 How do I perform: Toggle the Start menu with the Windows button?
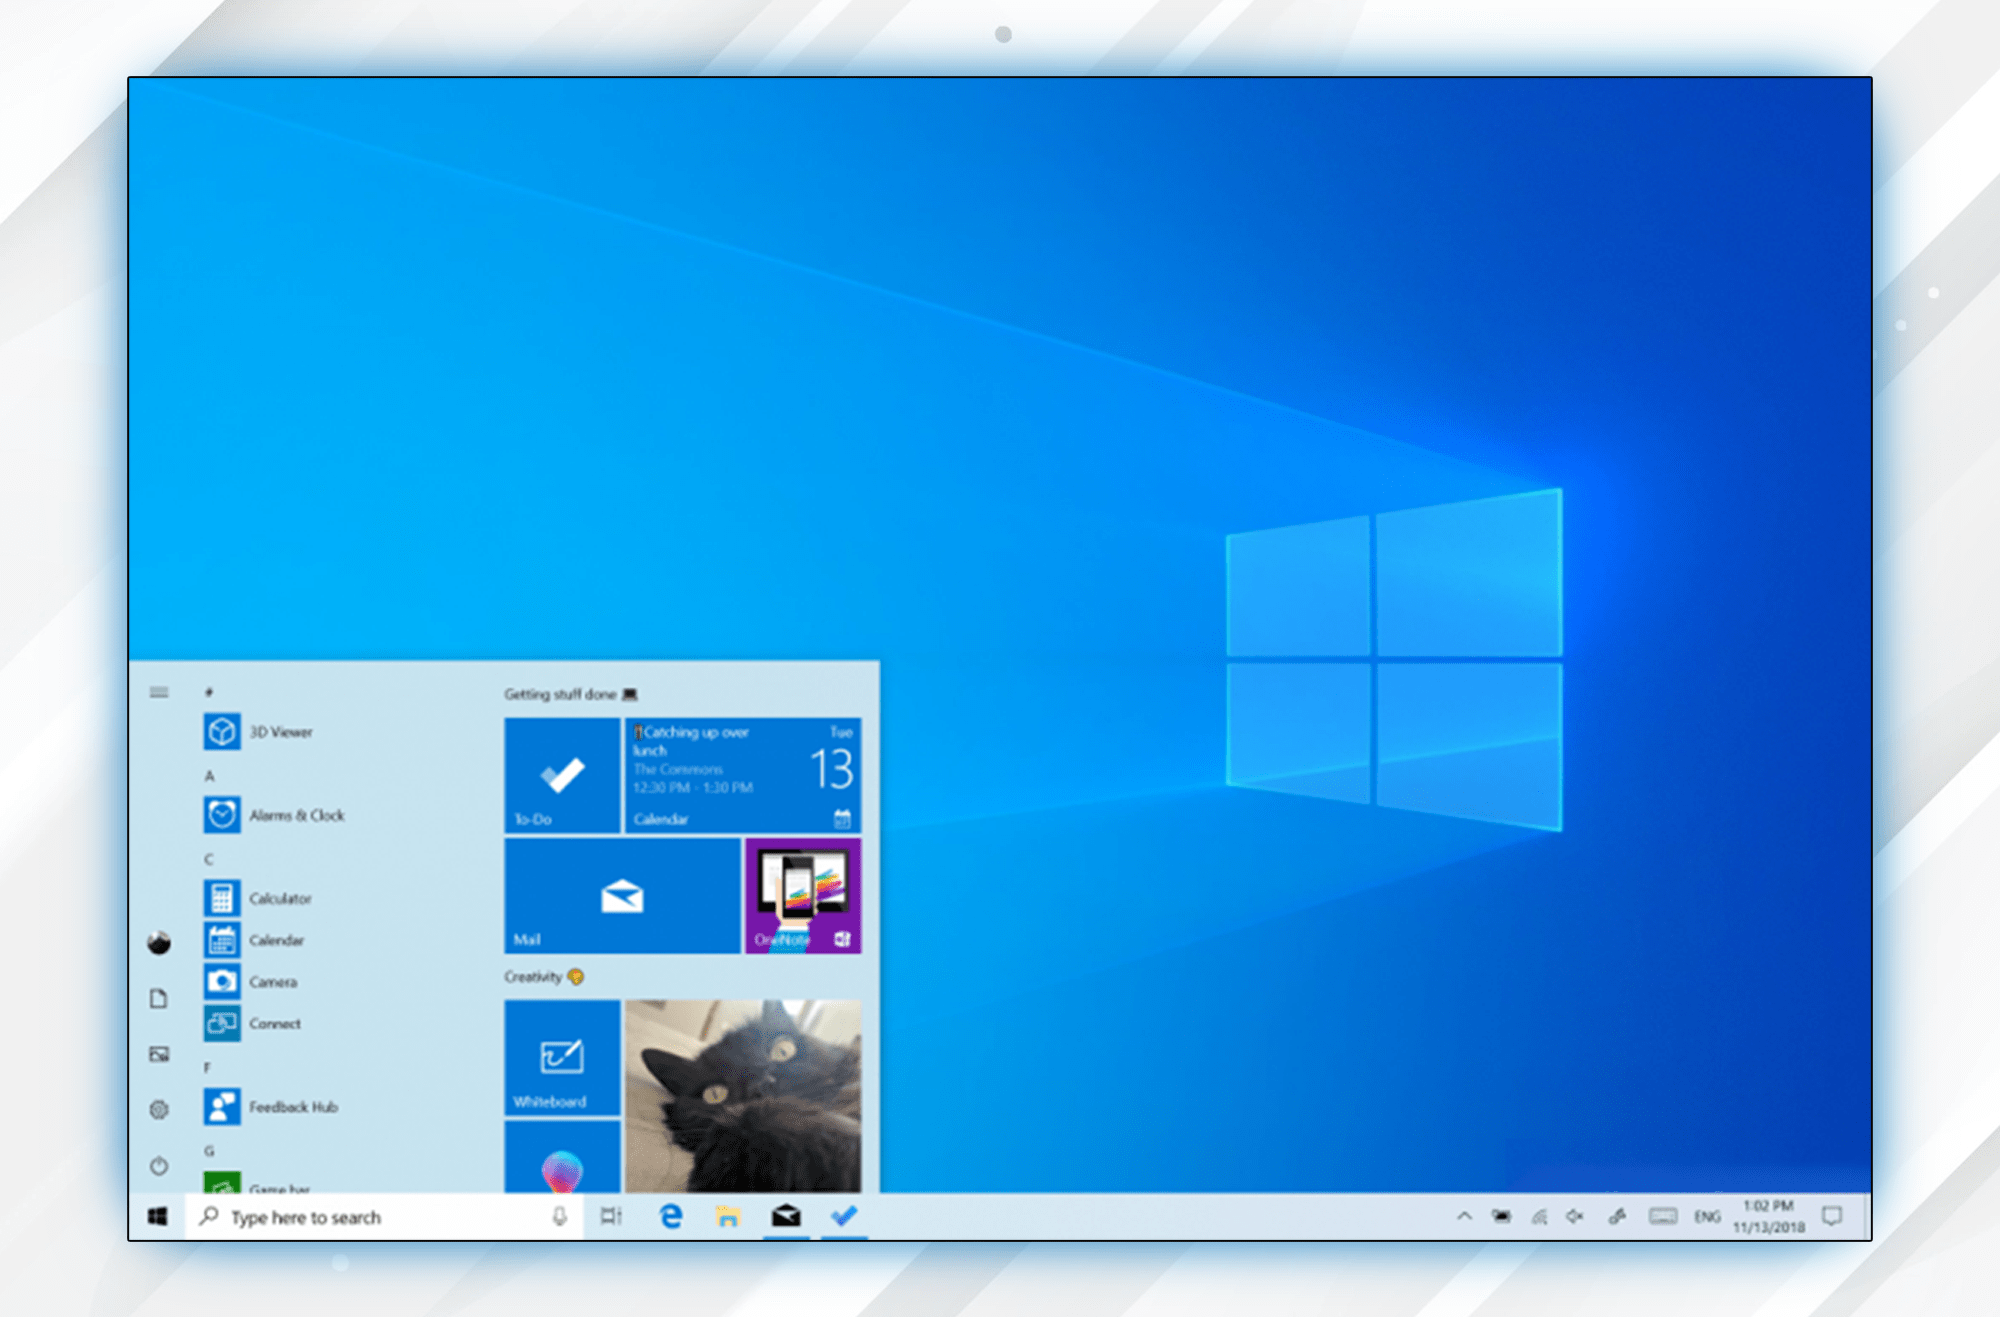(x=158, y=1216)
